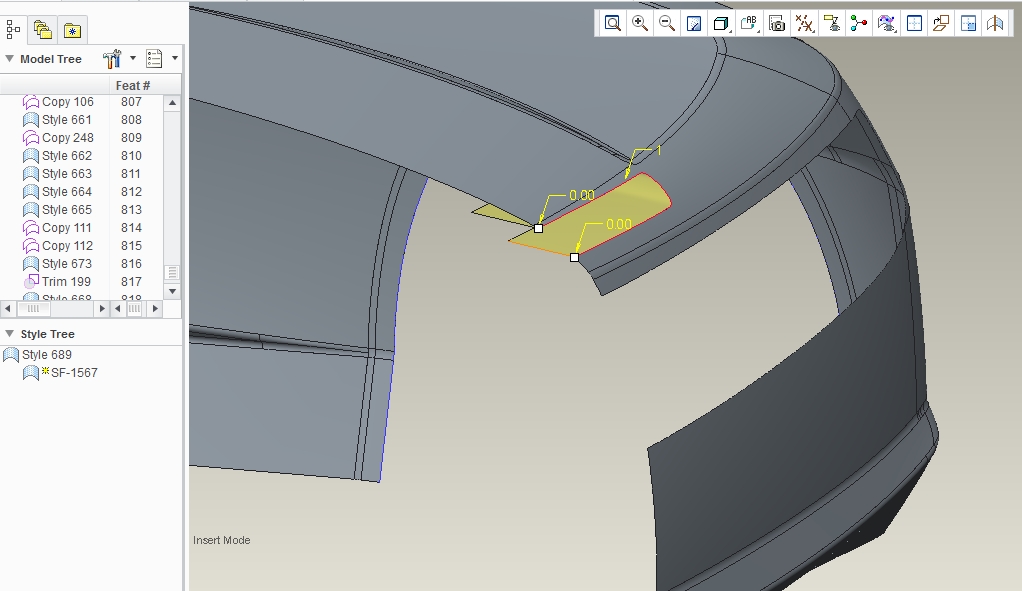The width and height of the screenshot is (1022, 591).
Task: Click the Repaint screen icon
Action: tap(694, 24)
